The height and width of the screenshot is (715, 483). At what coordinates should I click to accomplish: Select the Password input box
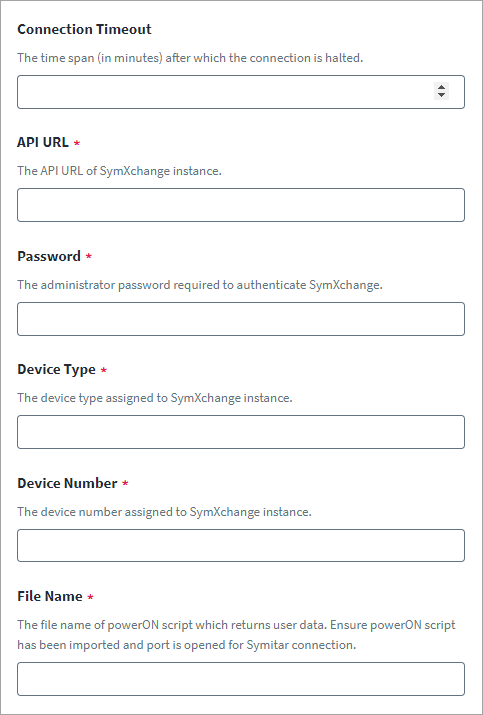[241, 319]
